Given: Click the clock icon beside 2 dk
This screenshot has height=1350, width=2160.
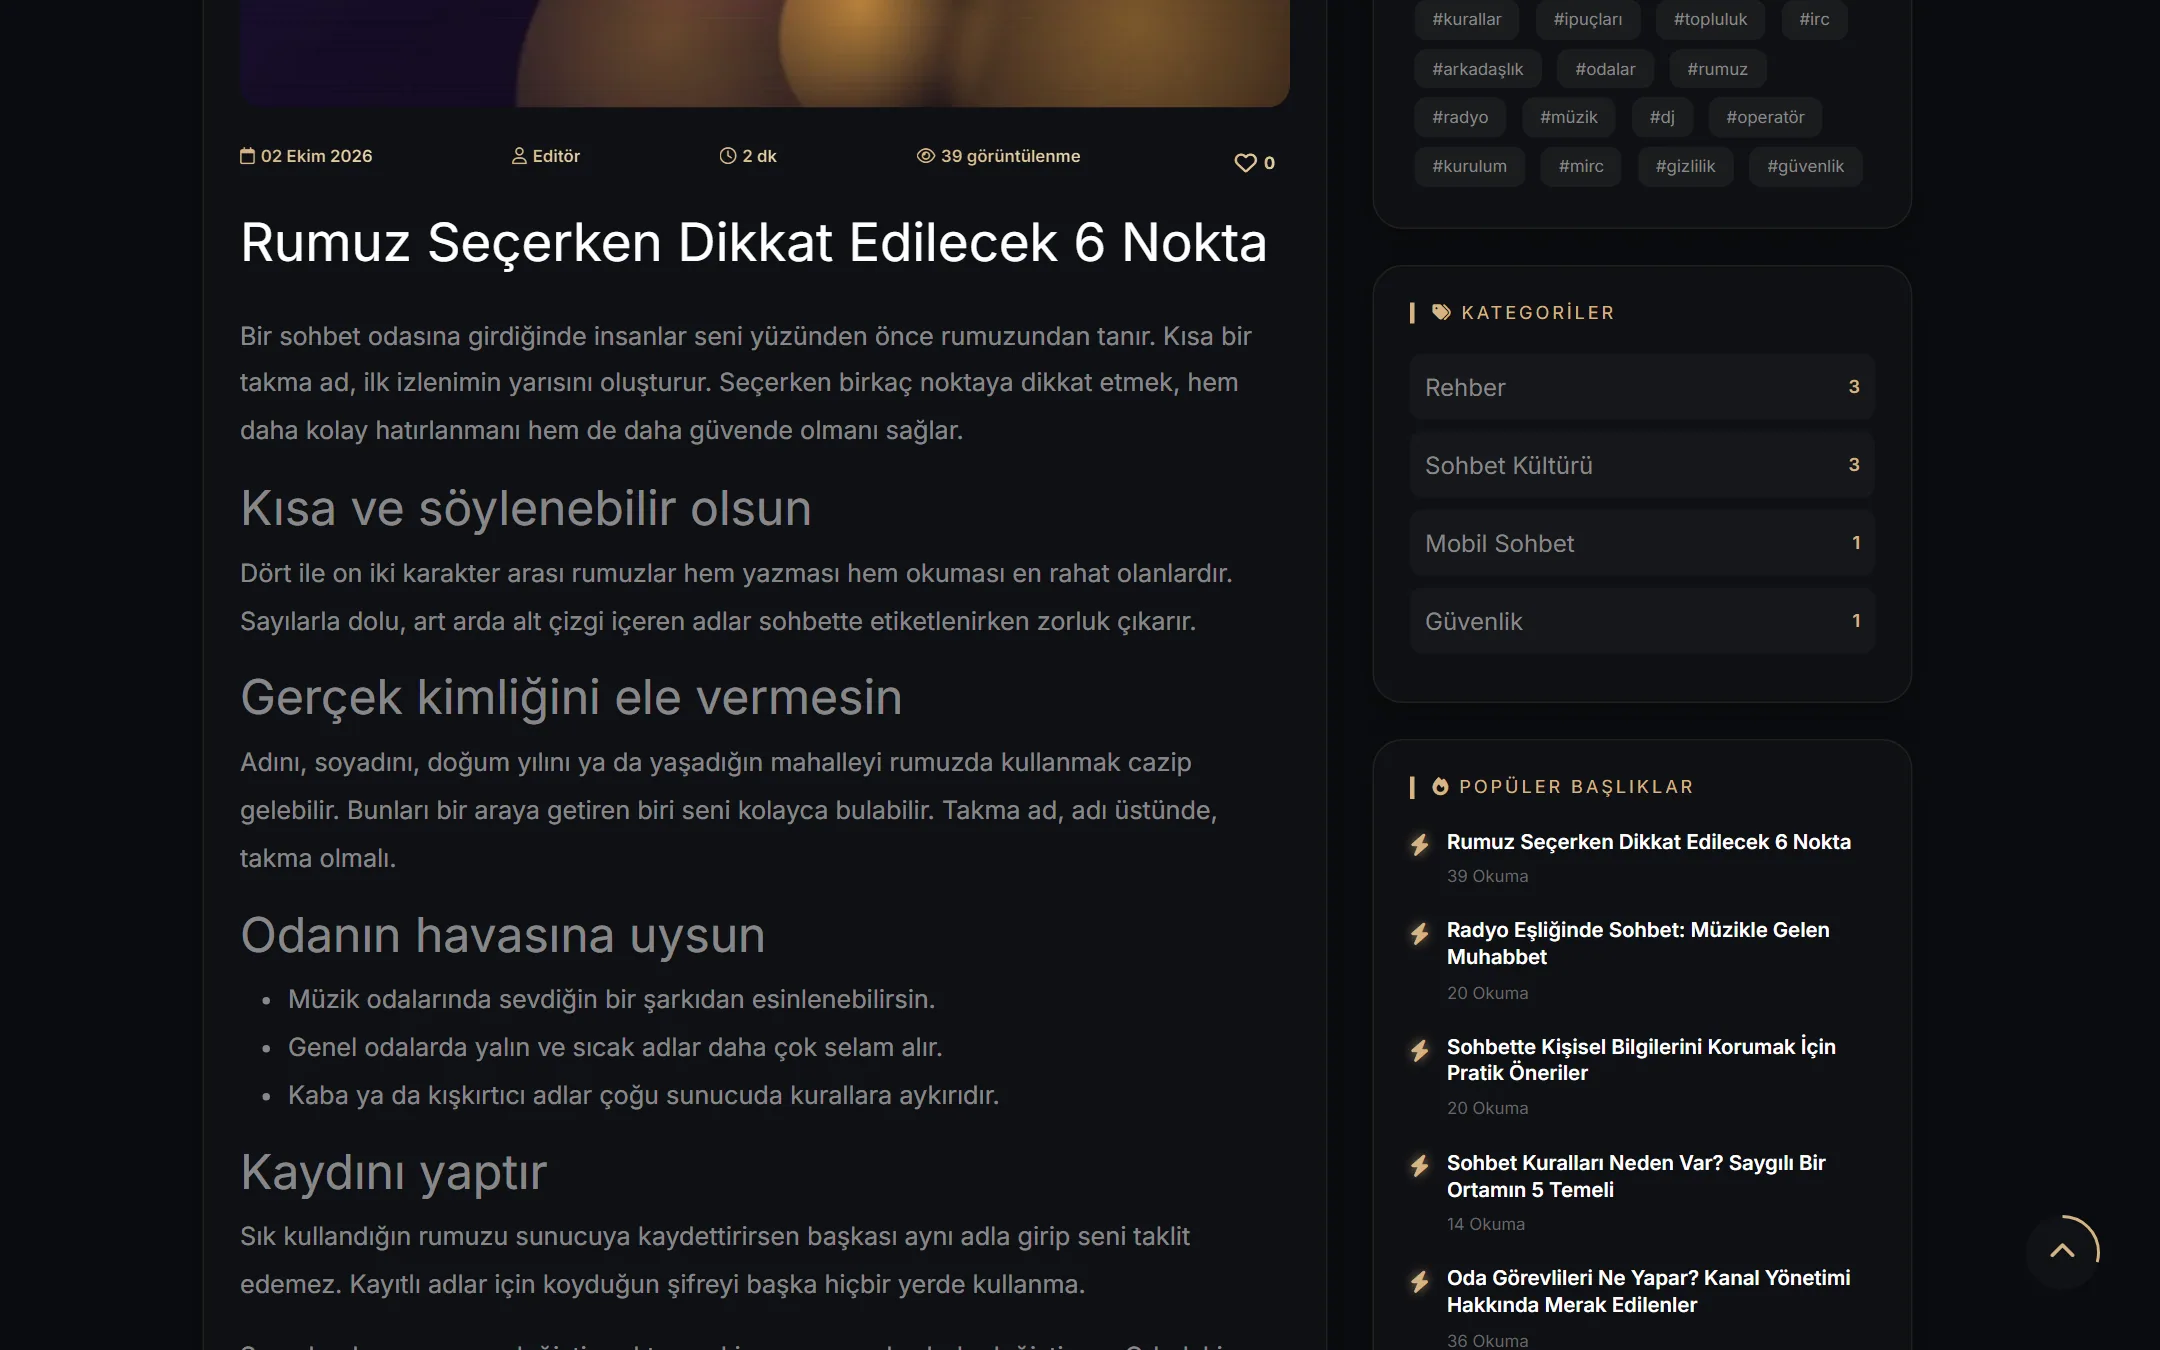Looking at the screenshot, I should tap(727, 156).
